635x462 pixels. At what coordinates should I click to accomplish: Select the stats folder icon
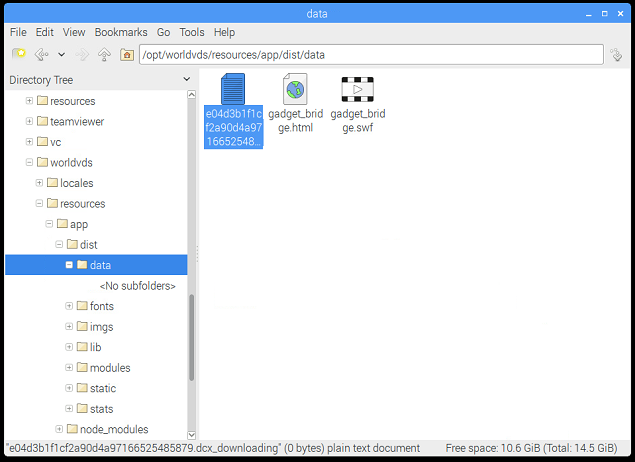pos(82,408)
